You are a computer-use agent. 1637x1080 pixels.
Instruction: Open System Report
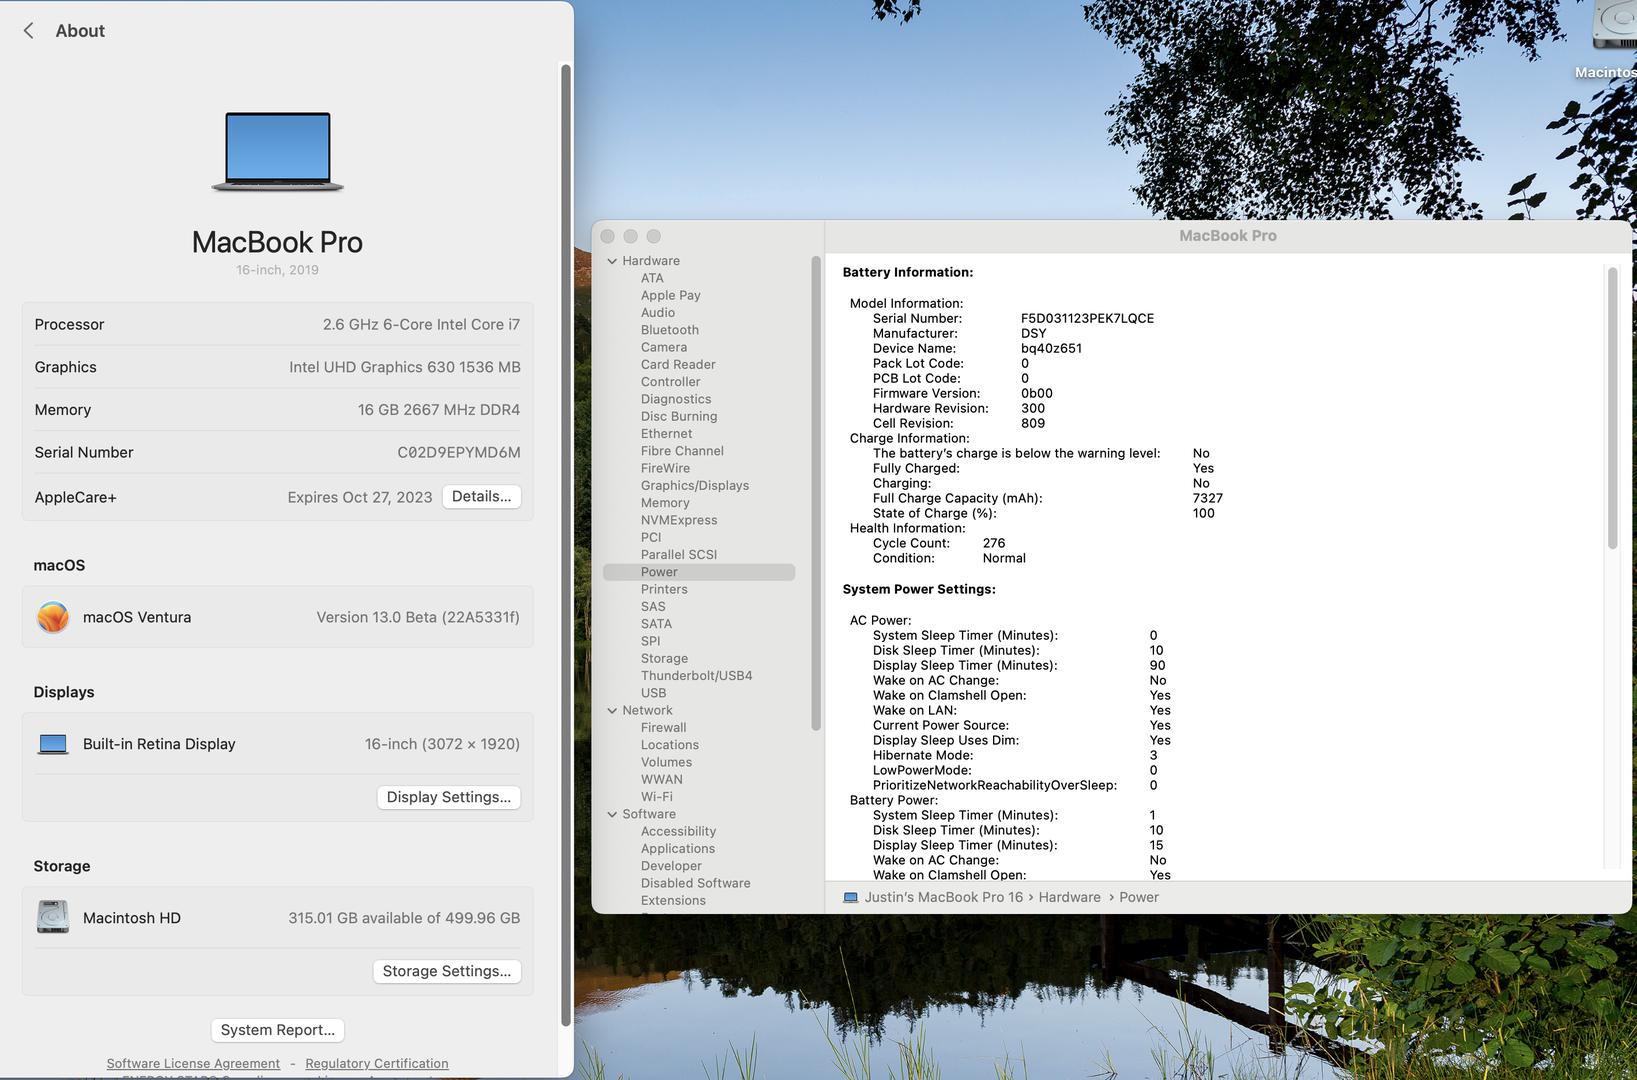[277, 1030]
